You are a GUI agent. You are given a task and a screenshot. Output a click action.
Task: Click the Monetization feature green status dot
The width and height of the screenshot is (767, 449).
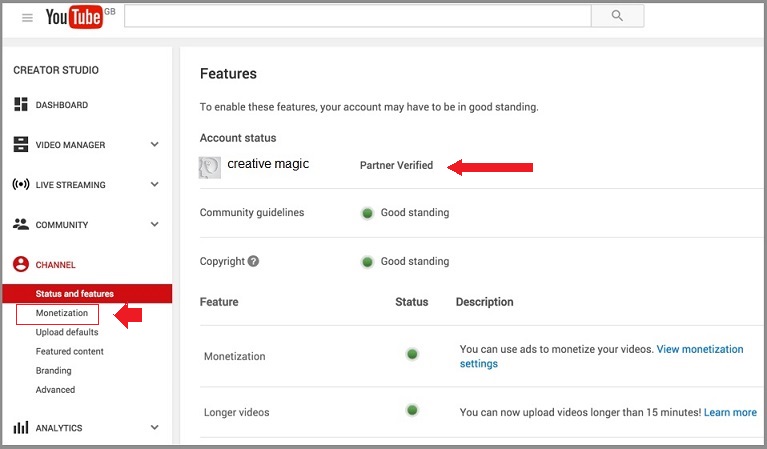point(412,354)
